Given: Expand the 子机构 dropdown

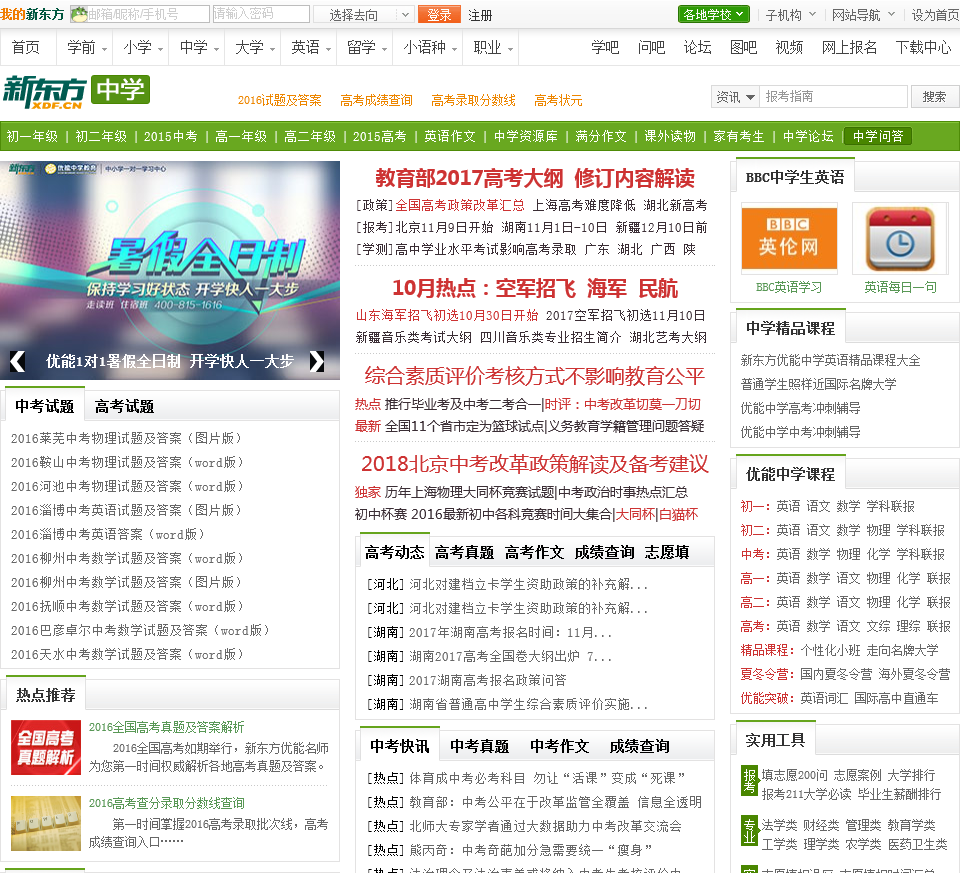Looking at the screenshot, I should [x=790, y=15].
